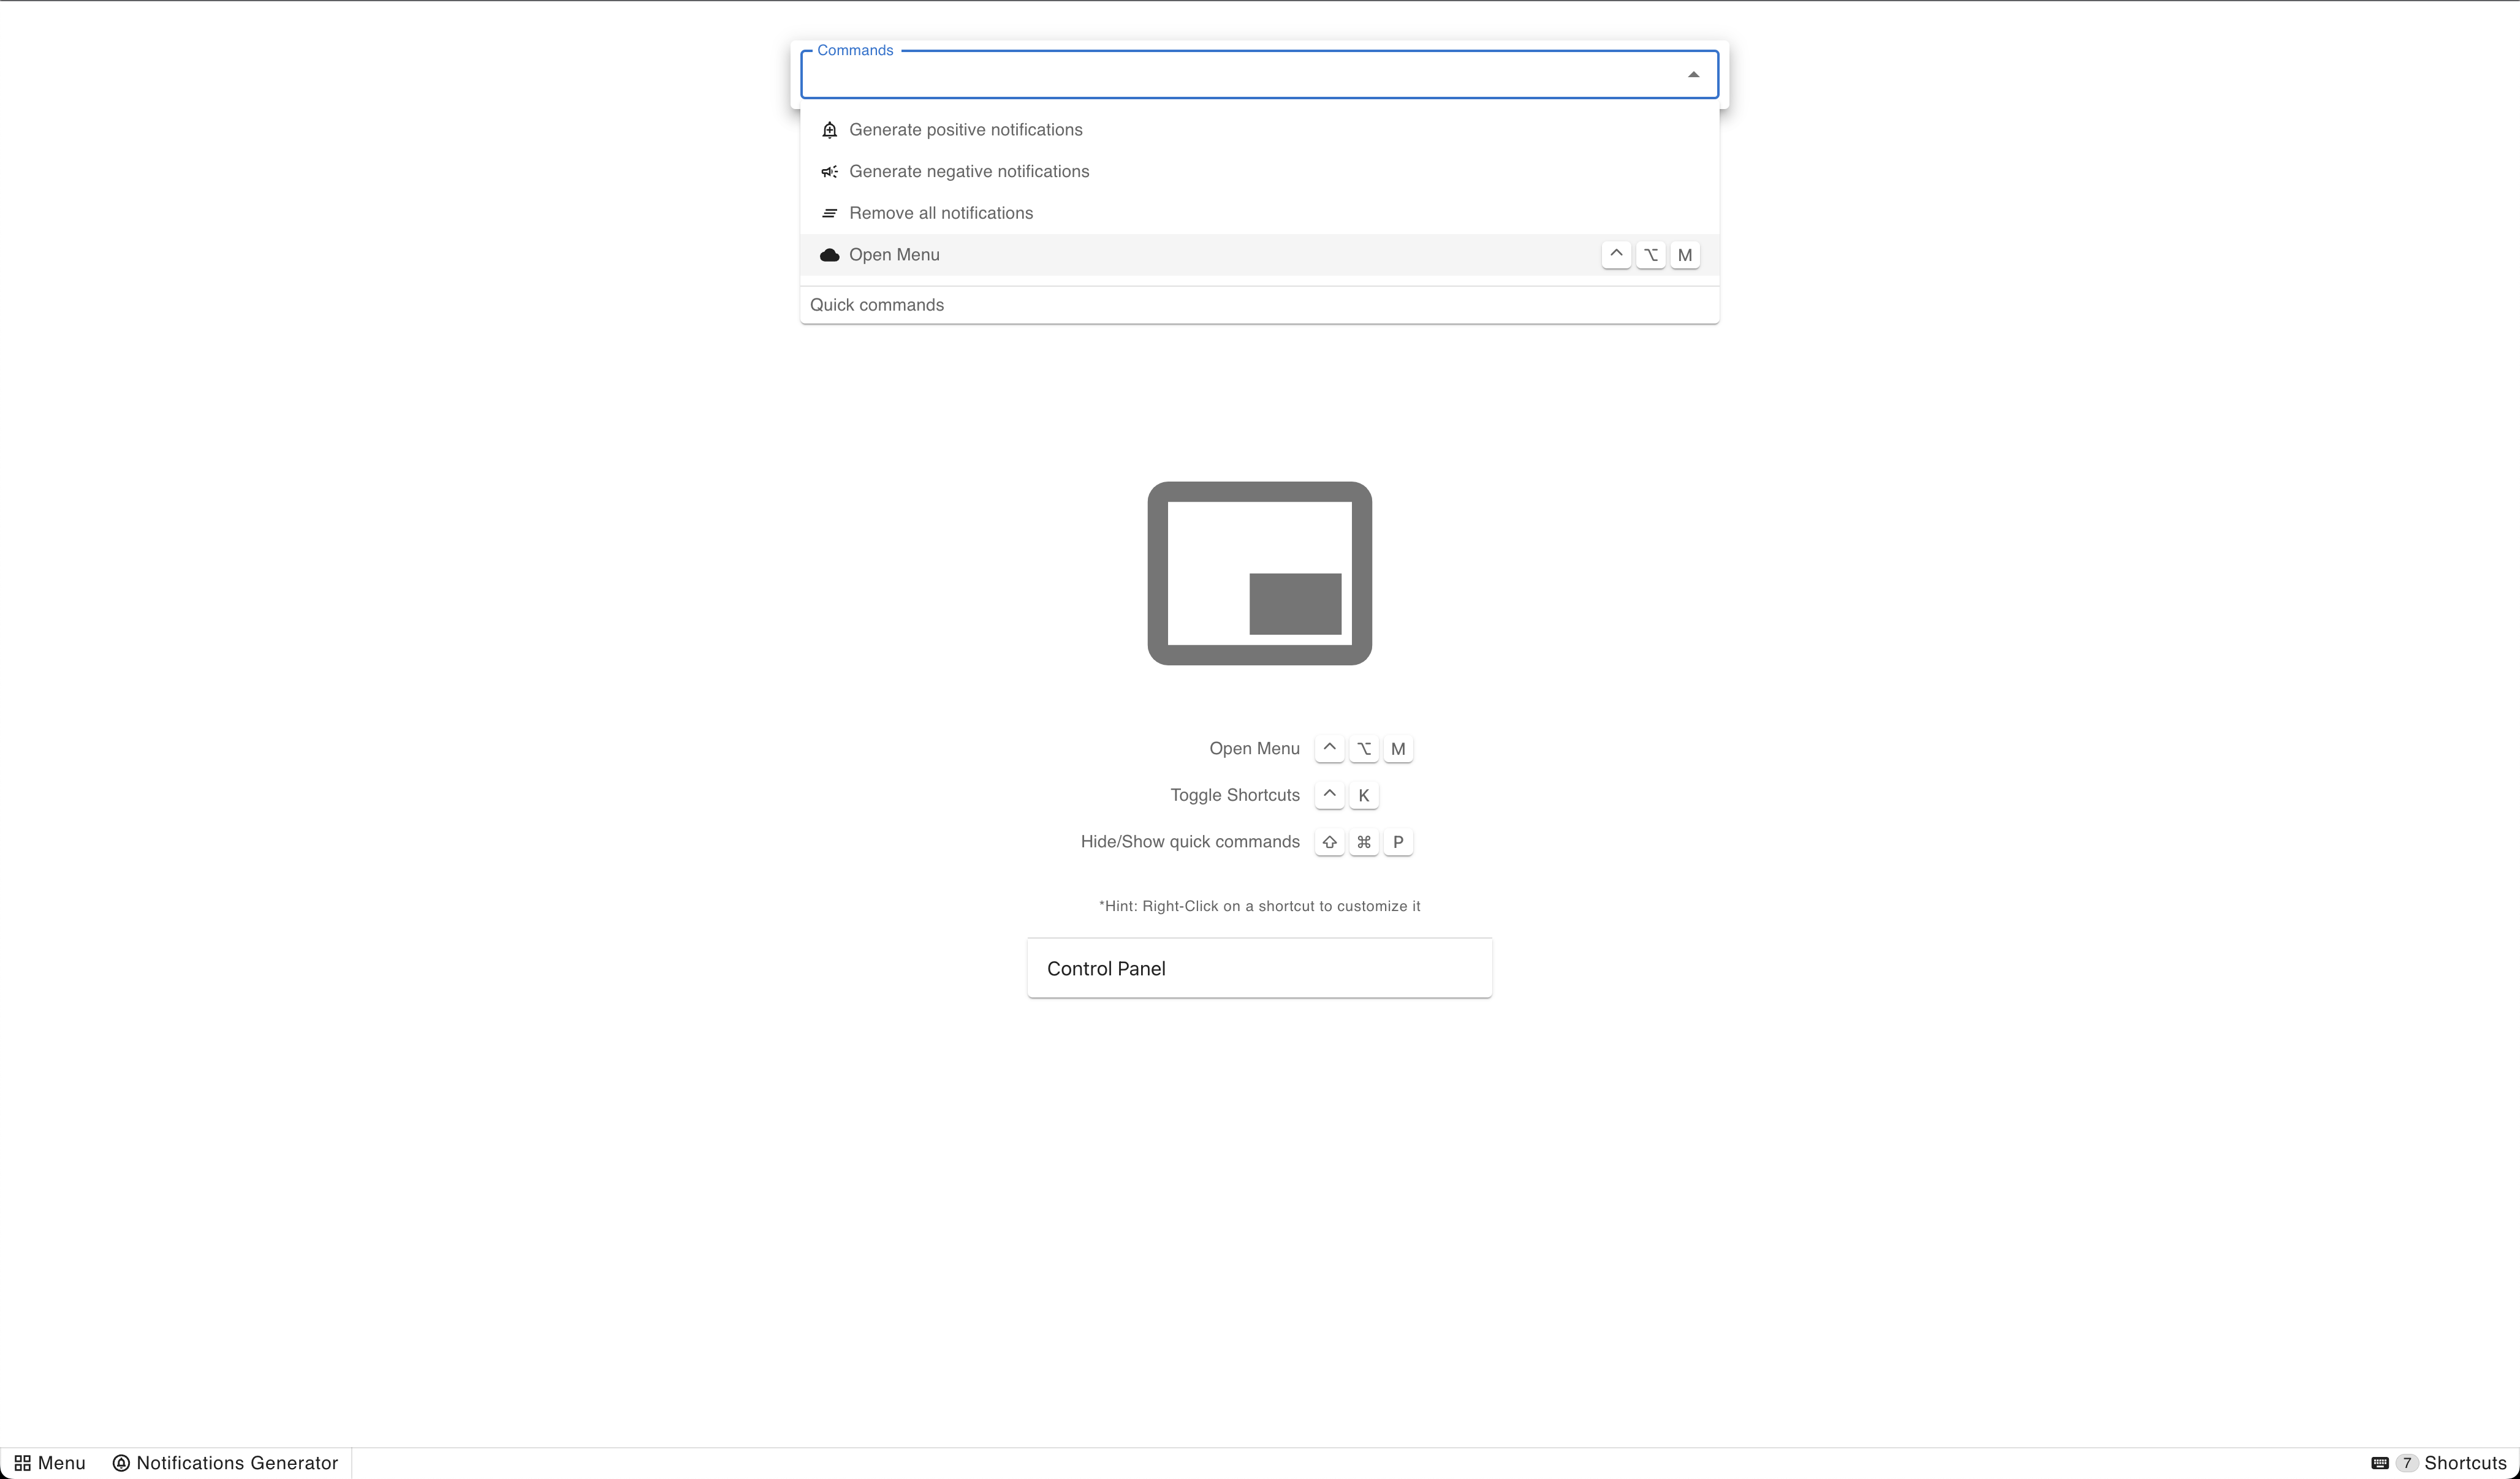Click the grid icon next to Menu
This screenshot has height=1479, width=2520.
[22, 1463]
